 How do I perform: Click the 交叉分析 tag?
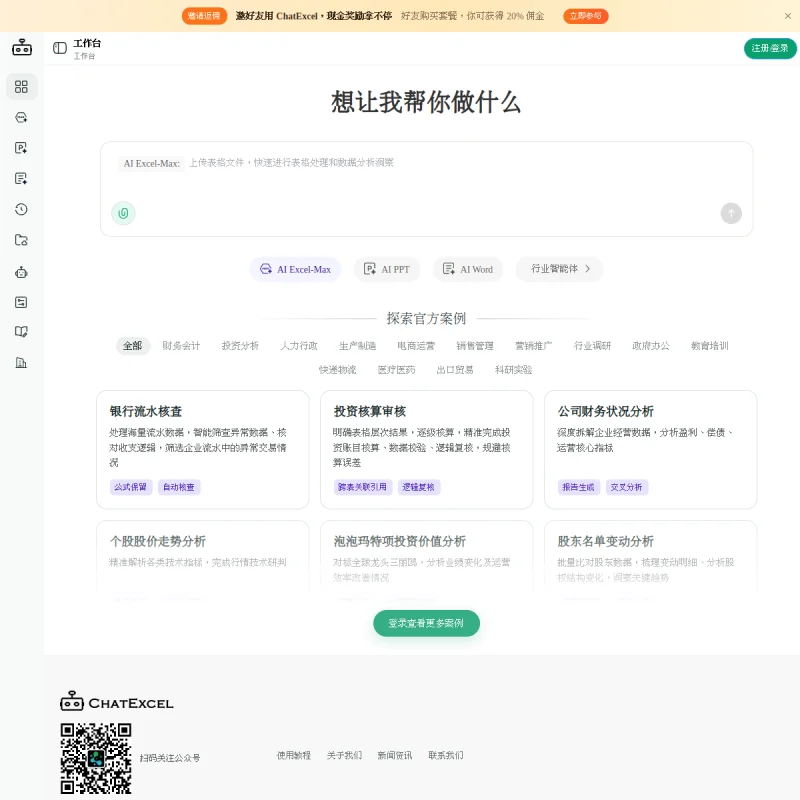tap(627, 487)
